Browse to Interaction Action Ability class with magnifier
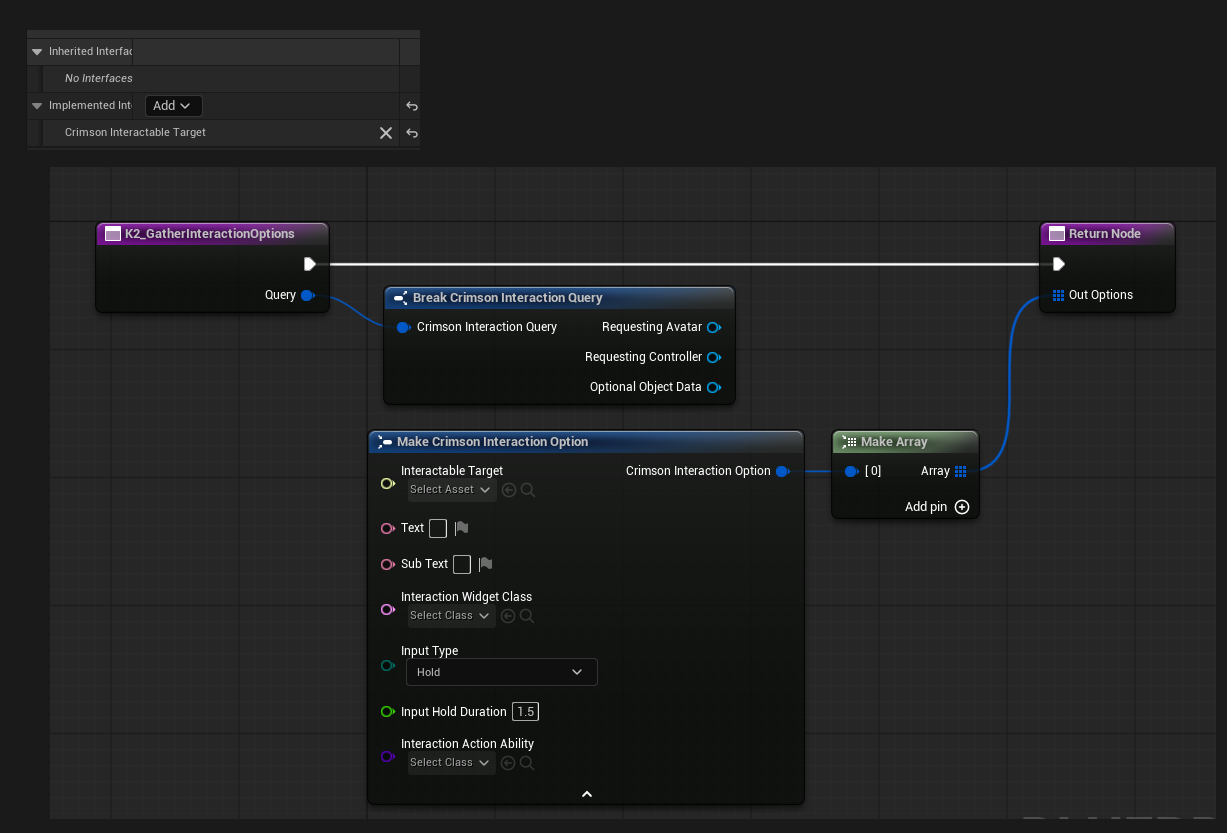 click(528, 763)
